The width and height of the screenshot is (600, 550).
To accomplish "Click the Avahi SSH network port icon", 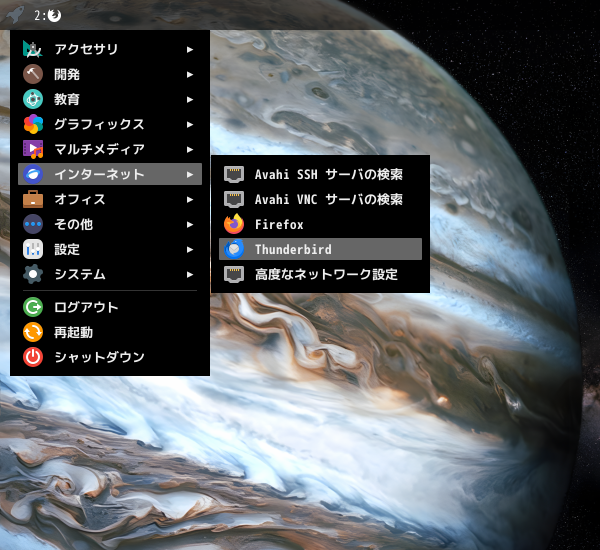I will 234,175.
